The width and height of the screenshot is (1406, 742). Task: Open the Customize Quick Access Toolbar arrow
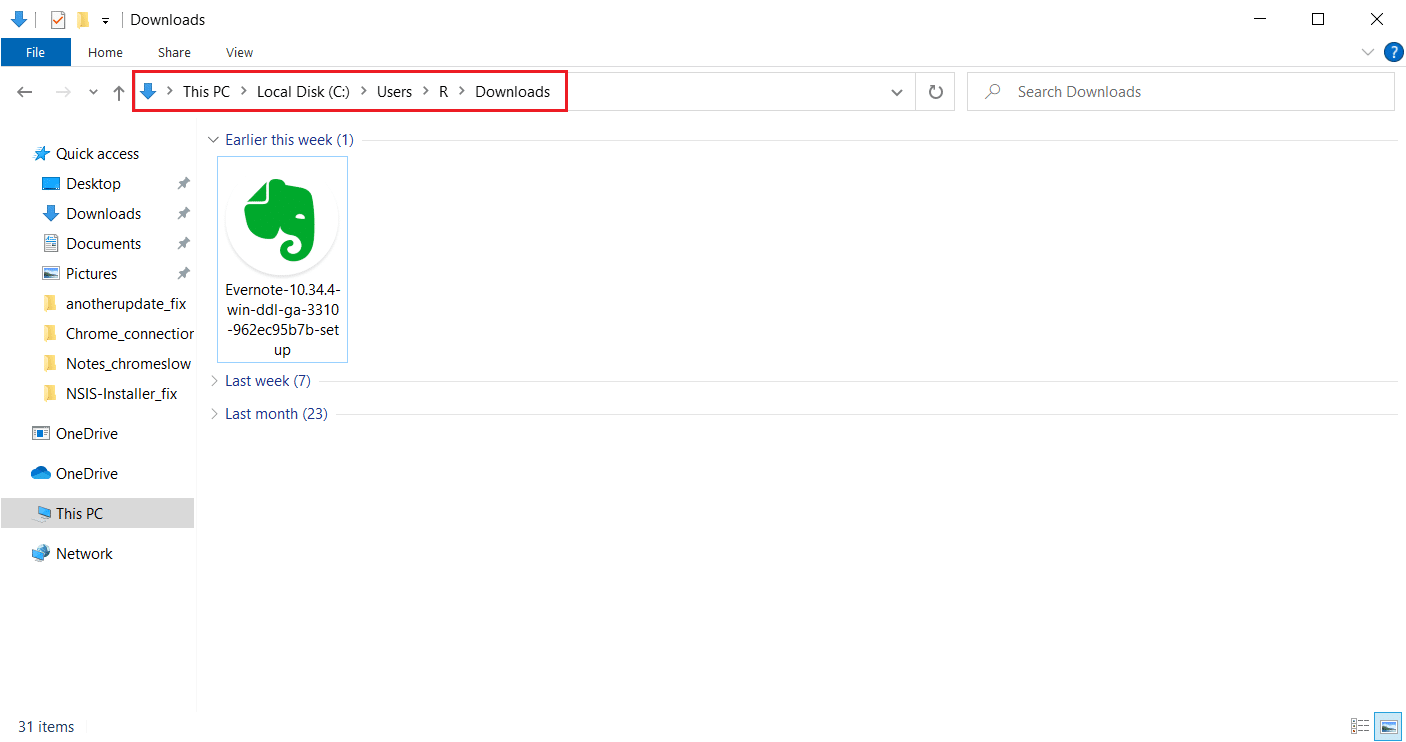[105, 20]
